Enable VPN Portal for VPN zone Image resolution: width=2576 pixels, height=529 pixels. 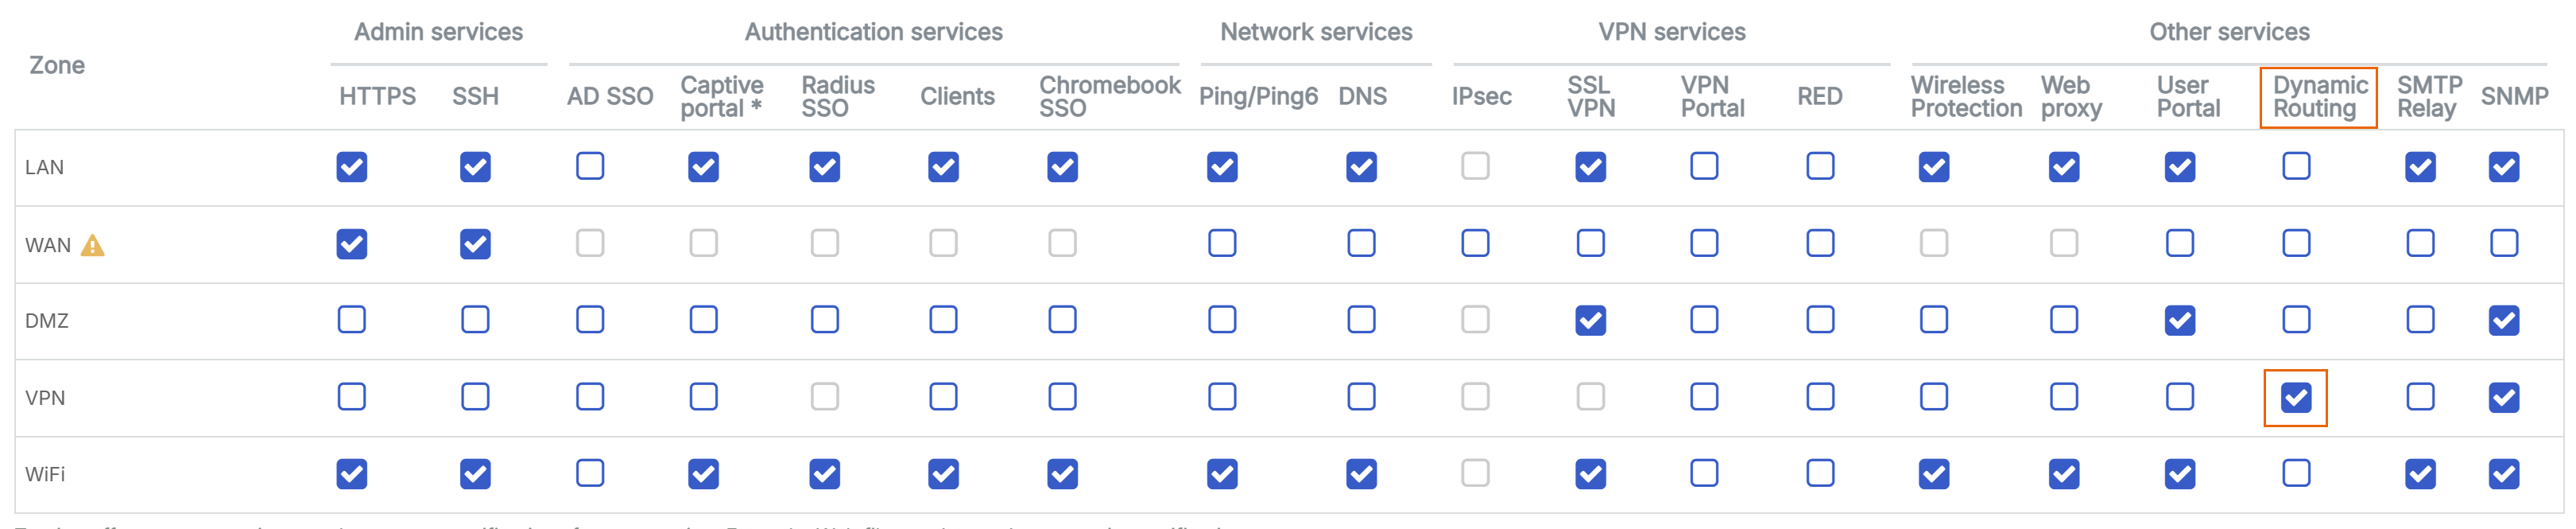1704,397
